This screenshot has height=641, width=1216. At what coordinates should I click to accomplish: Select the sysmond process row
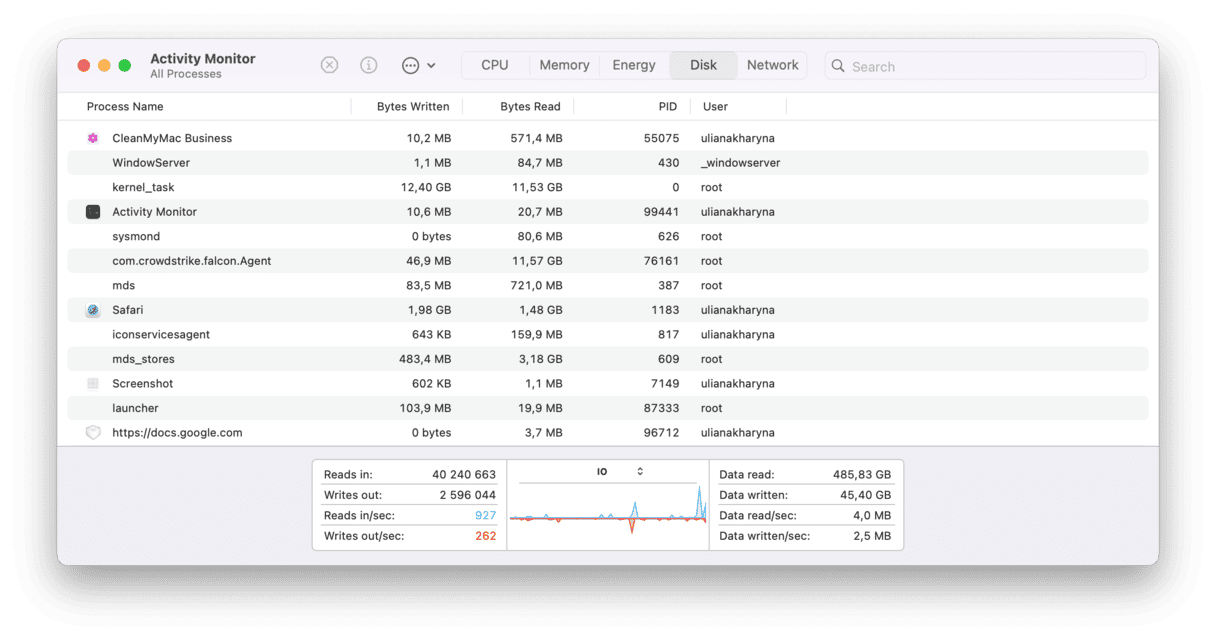point(608,236)
